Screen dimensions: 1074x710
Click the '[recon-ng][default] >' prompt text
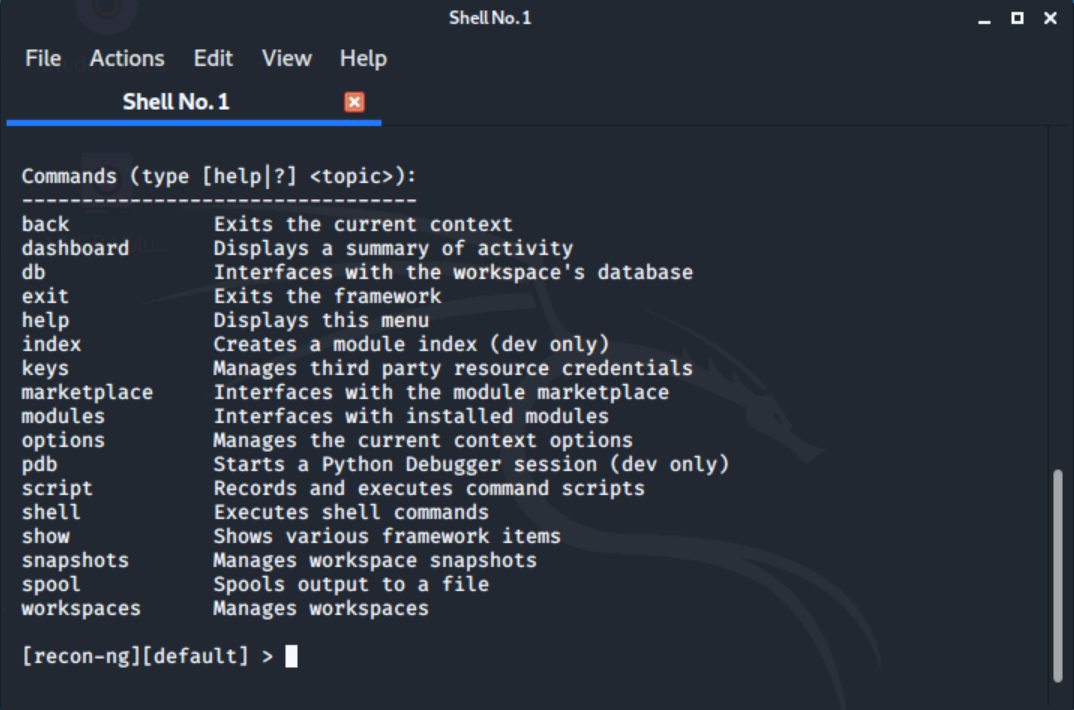[147, 657]
